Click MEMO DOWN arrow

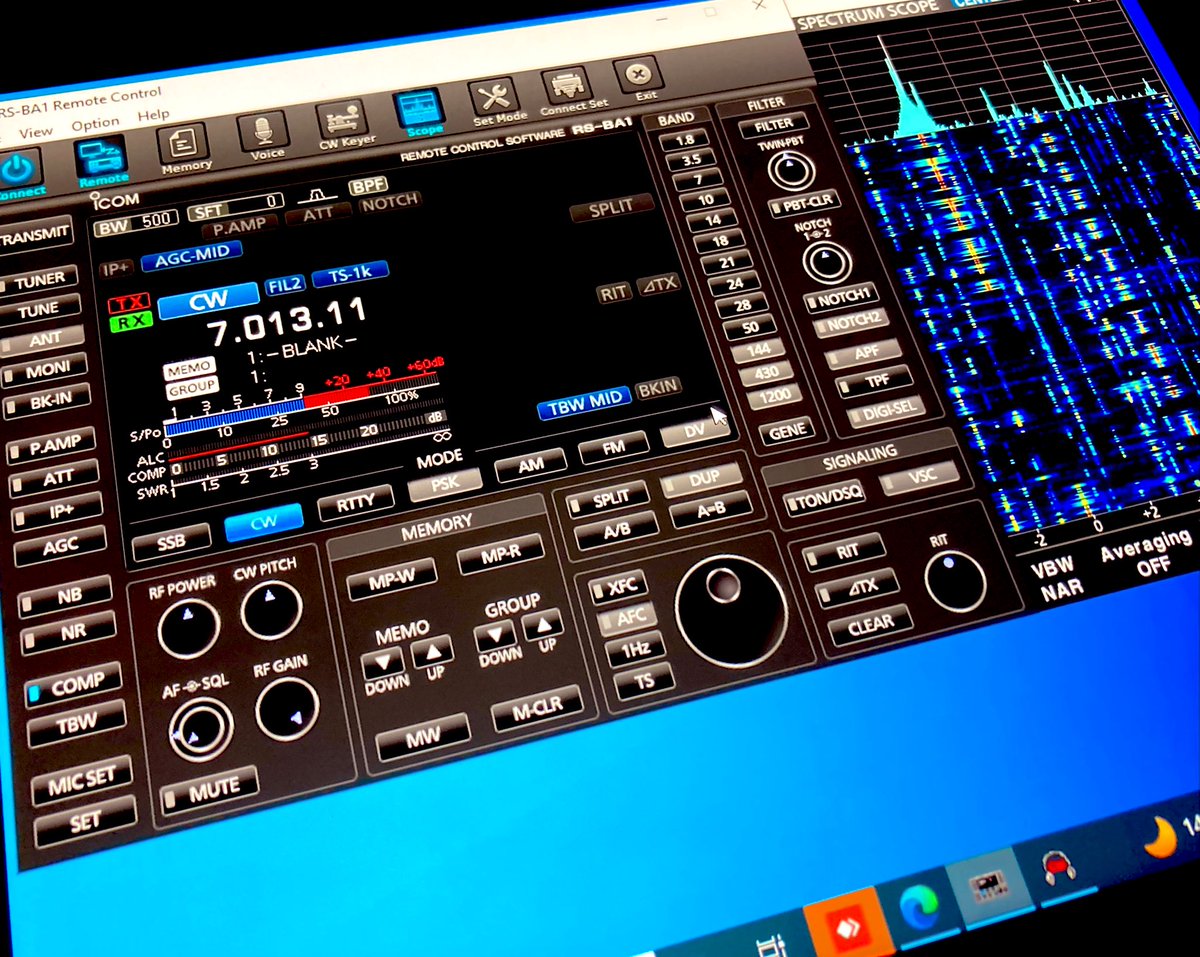pos(384,663)
